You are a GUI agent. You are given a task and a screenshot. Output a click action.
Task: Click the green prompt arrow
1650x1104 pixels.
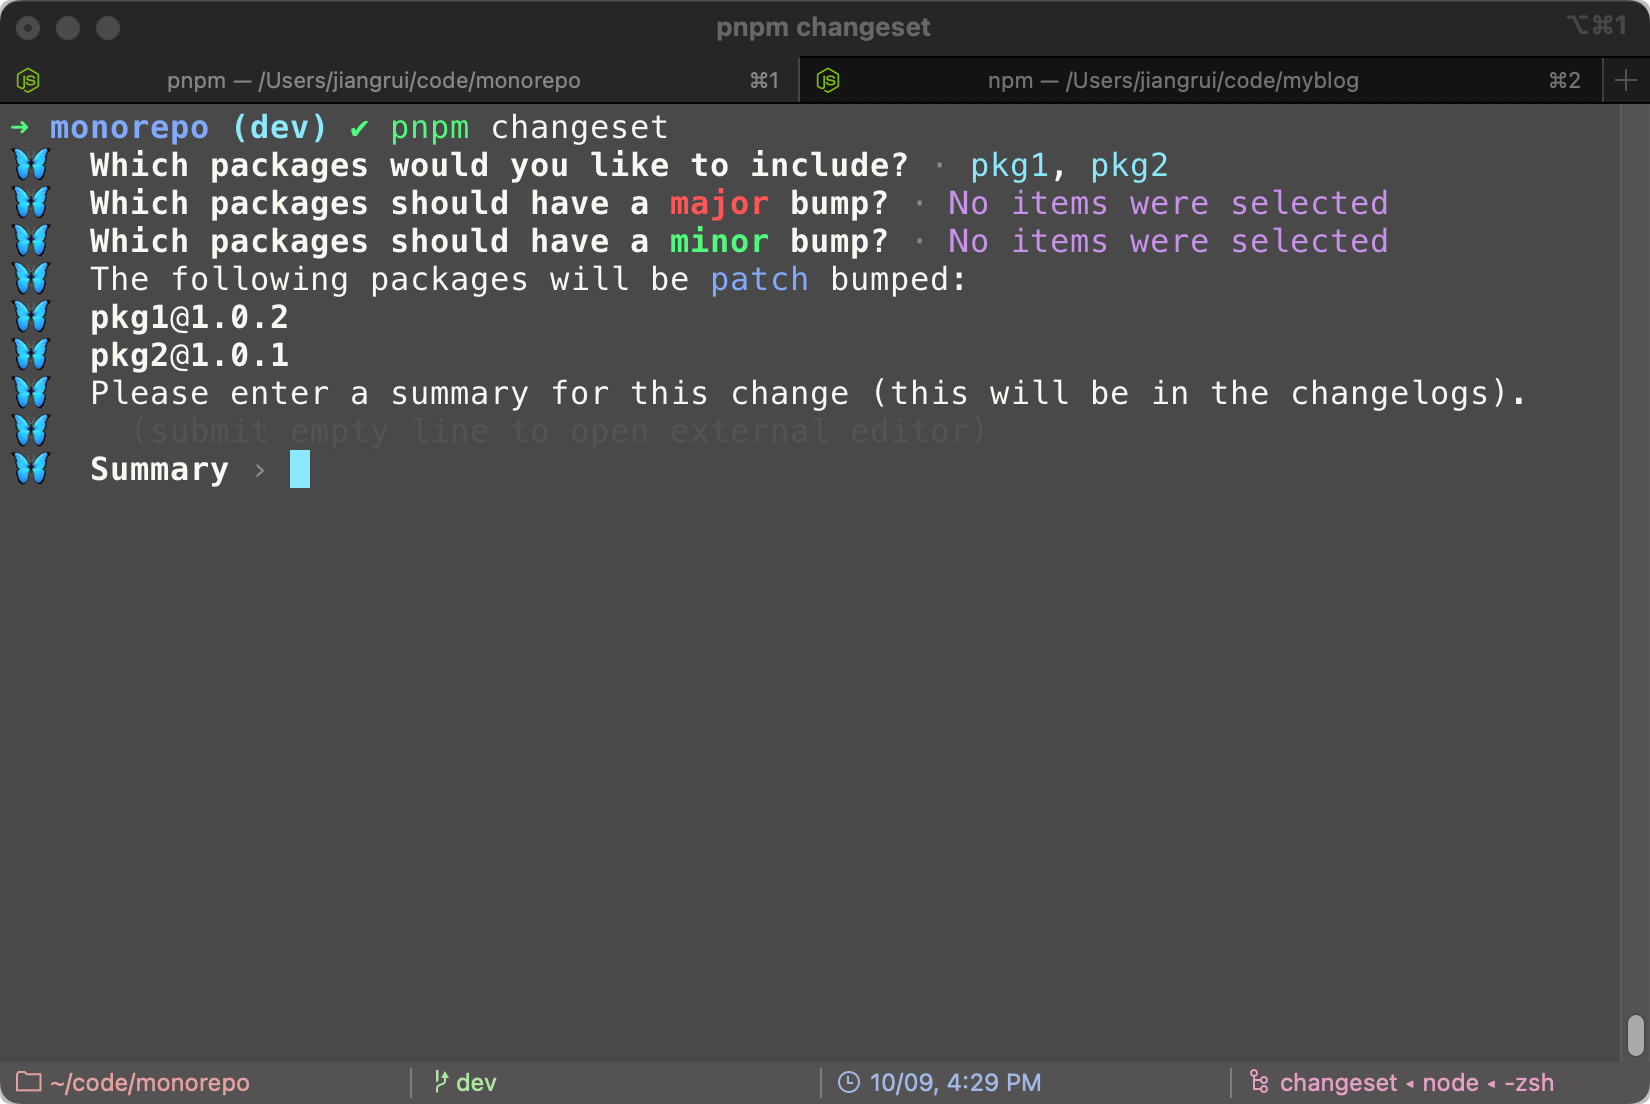[20, 127]
